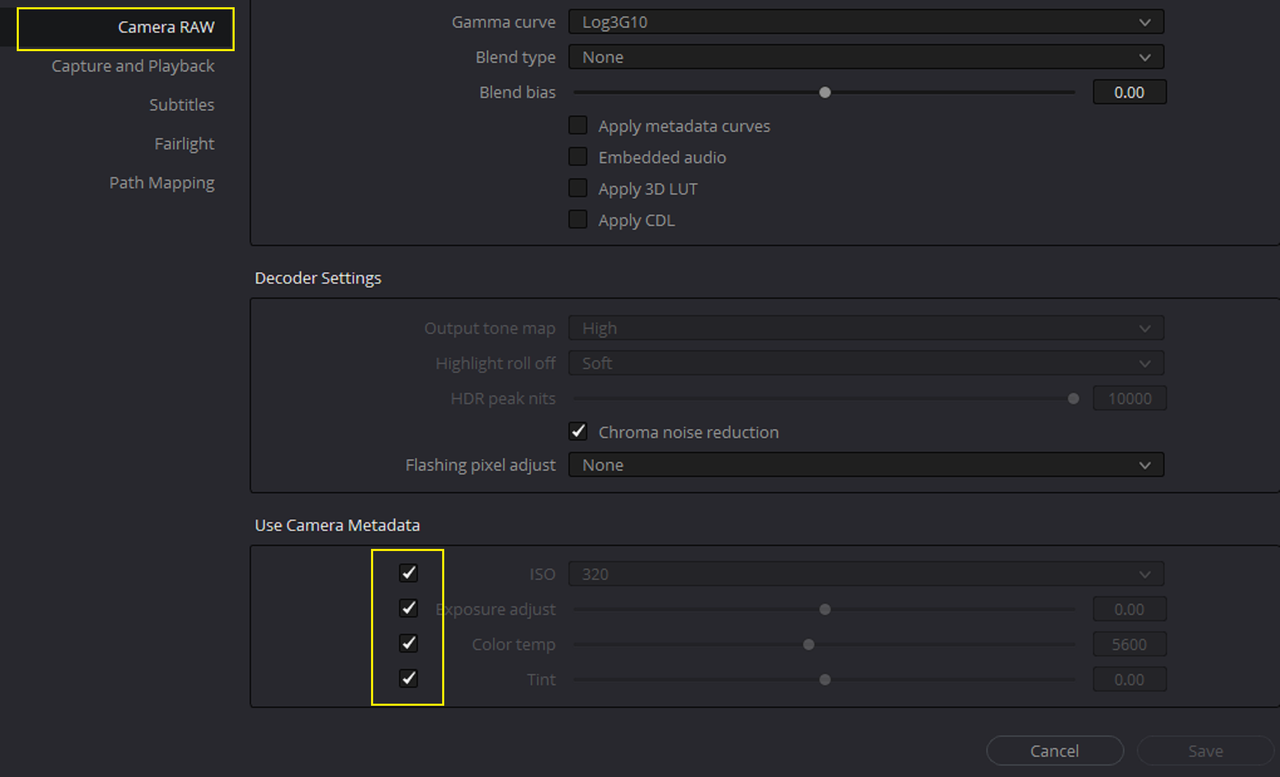Disable Chroma noise reduction

[578, 432]
